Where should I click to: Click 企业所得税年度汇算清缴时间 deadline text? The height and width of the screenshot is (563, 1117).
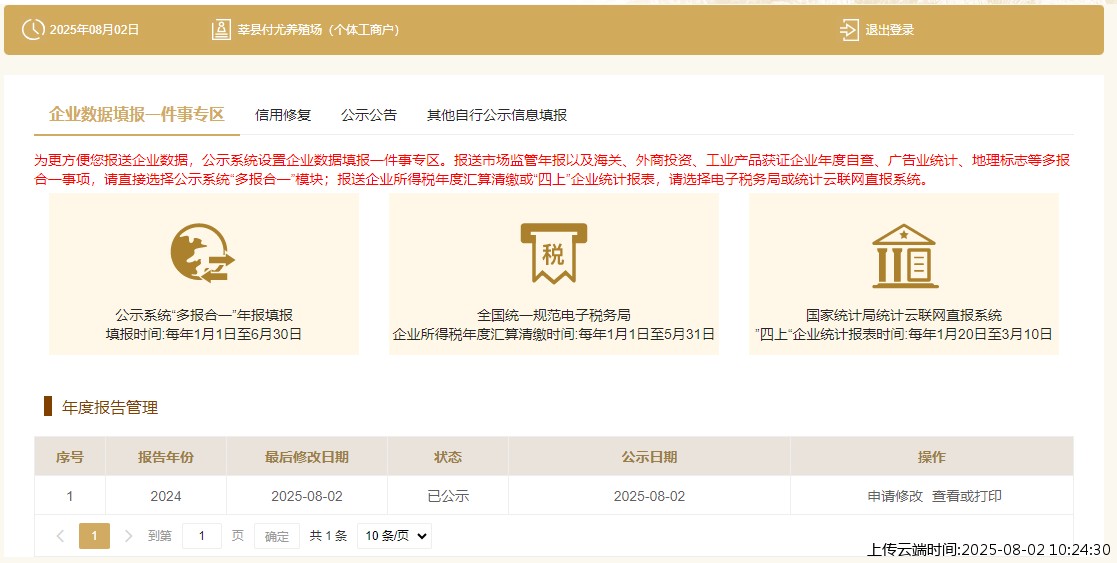(x=554, y=334)
